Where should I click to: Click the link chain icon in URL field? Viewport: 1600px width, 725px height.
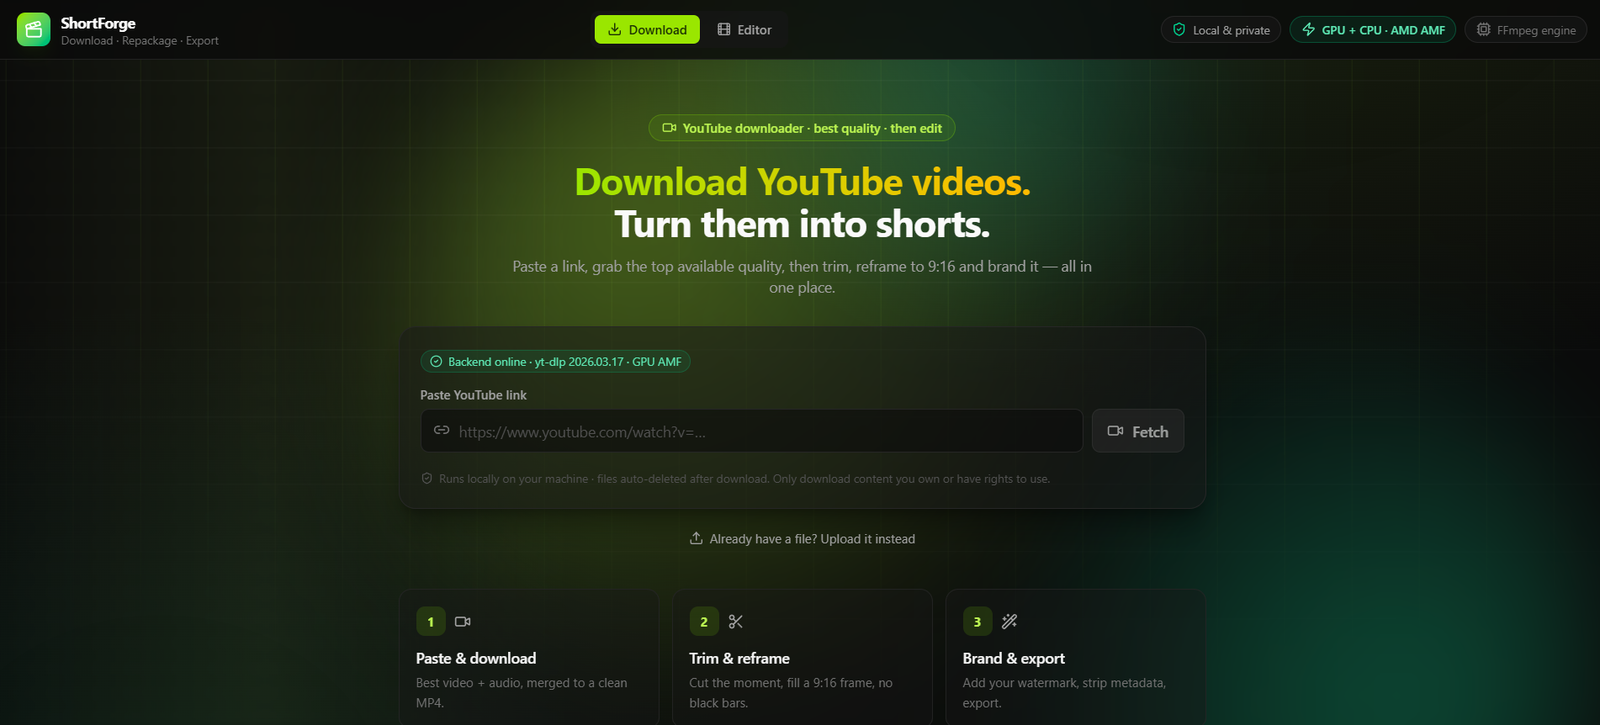tap(441, 430)
